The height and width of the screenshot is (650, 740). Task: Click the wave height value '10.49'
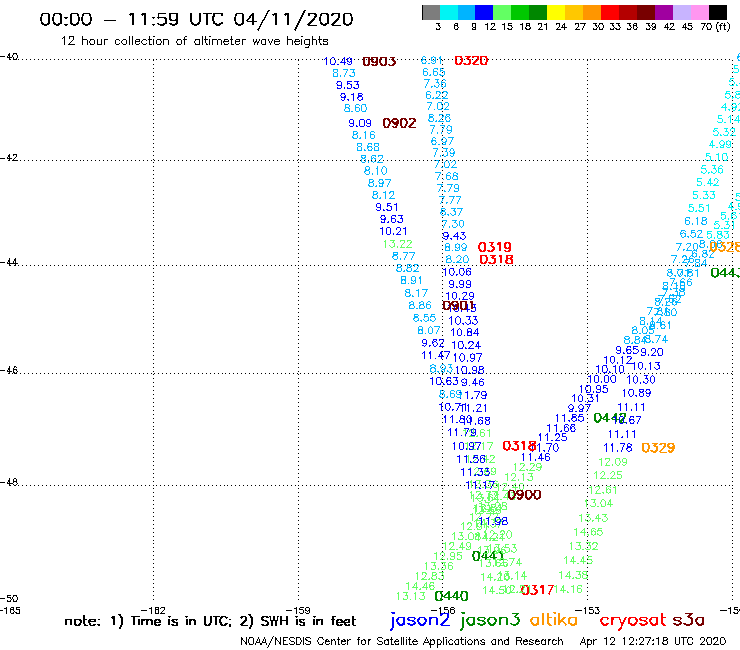click(338, 61)
